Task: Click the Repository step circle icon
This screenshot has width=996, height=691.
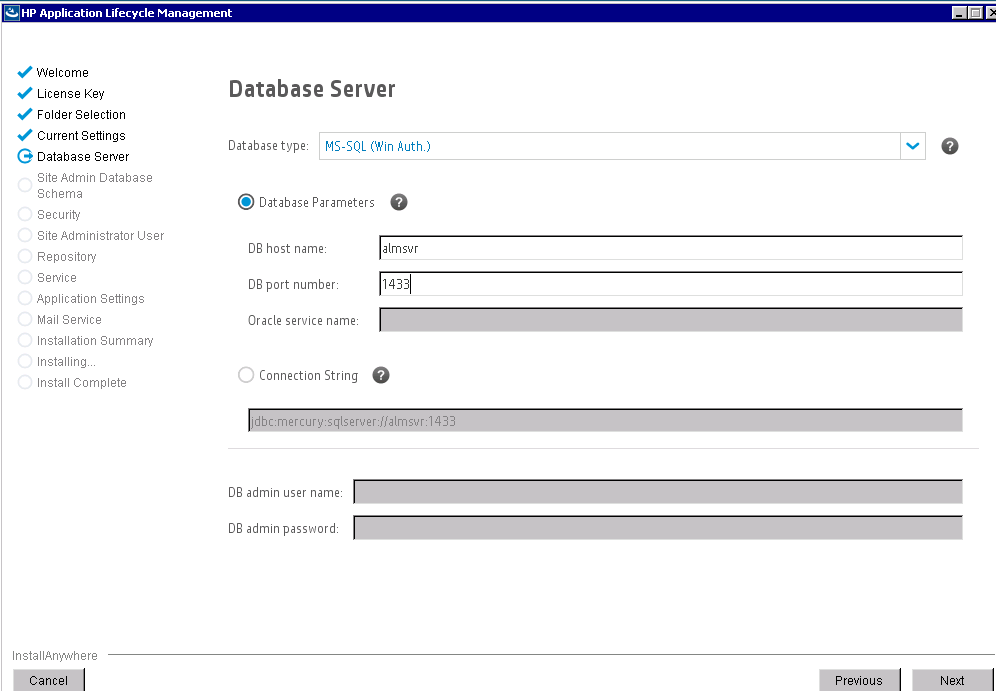Action: [25, 256]
